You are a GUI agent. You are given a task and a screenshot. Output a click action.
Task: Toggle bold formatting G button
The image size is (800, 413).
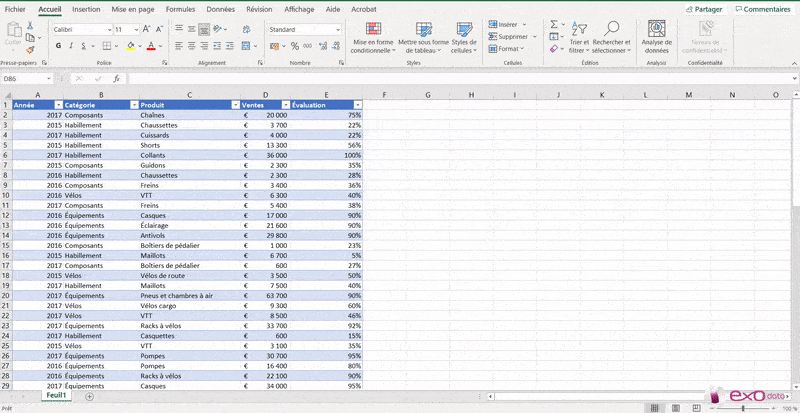(x=57, y=46)
